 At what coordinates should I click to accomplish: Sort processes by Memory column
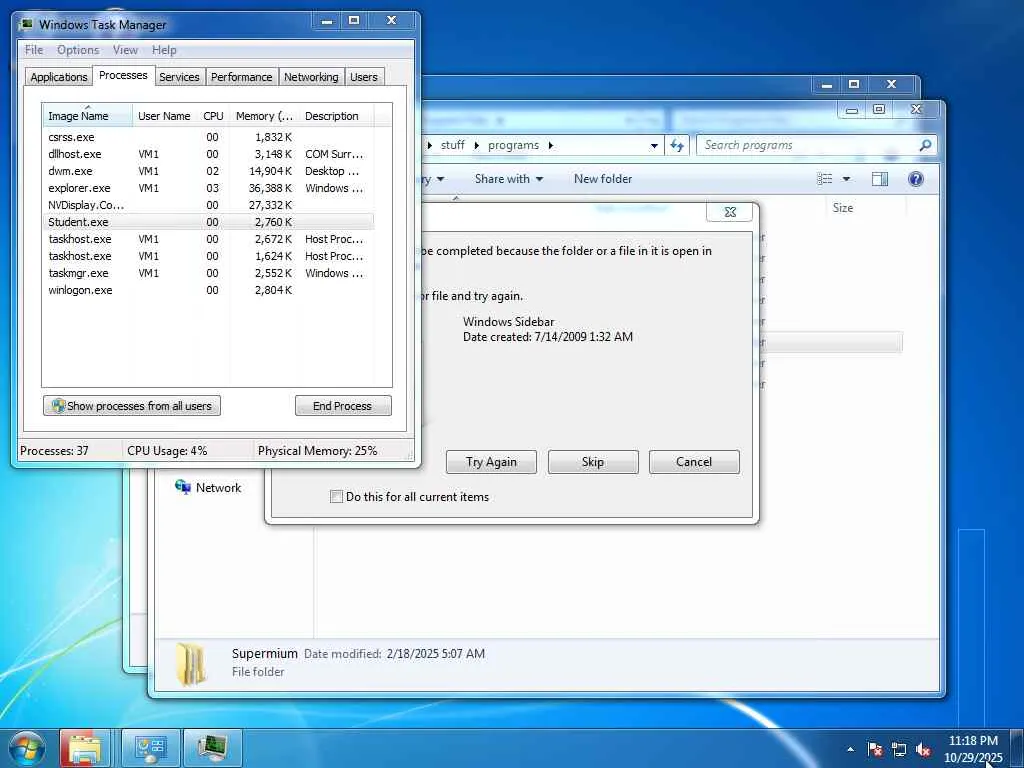[264, 116]
